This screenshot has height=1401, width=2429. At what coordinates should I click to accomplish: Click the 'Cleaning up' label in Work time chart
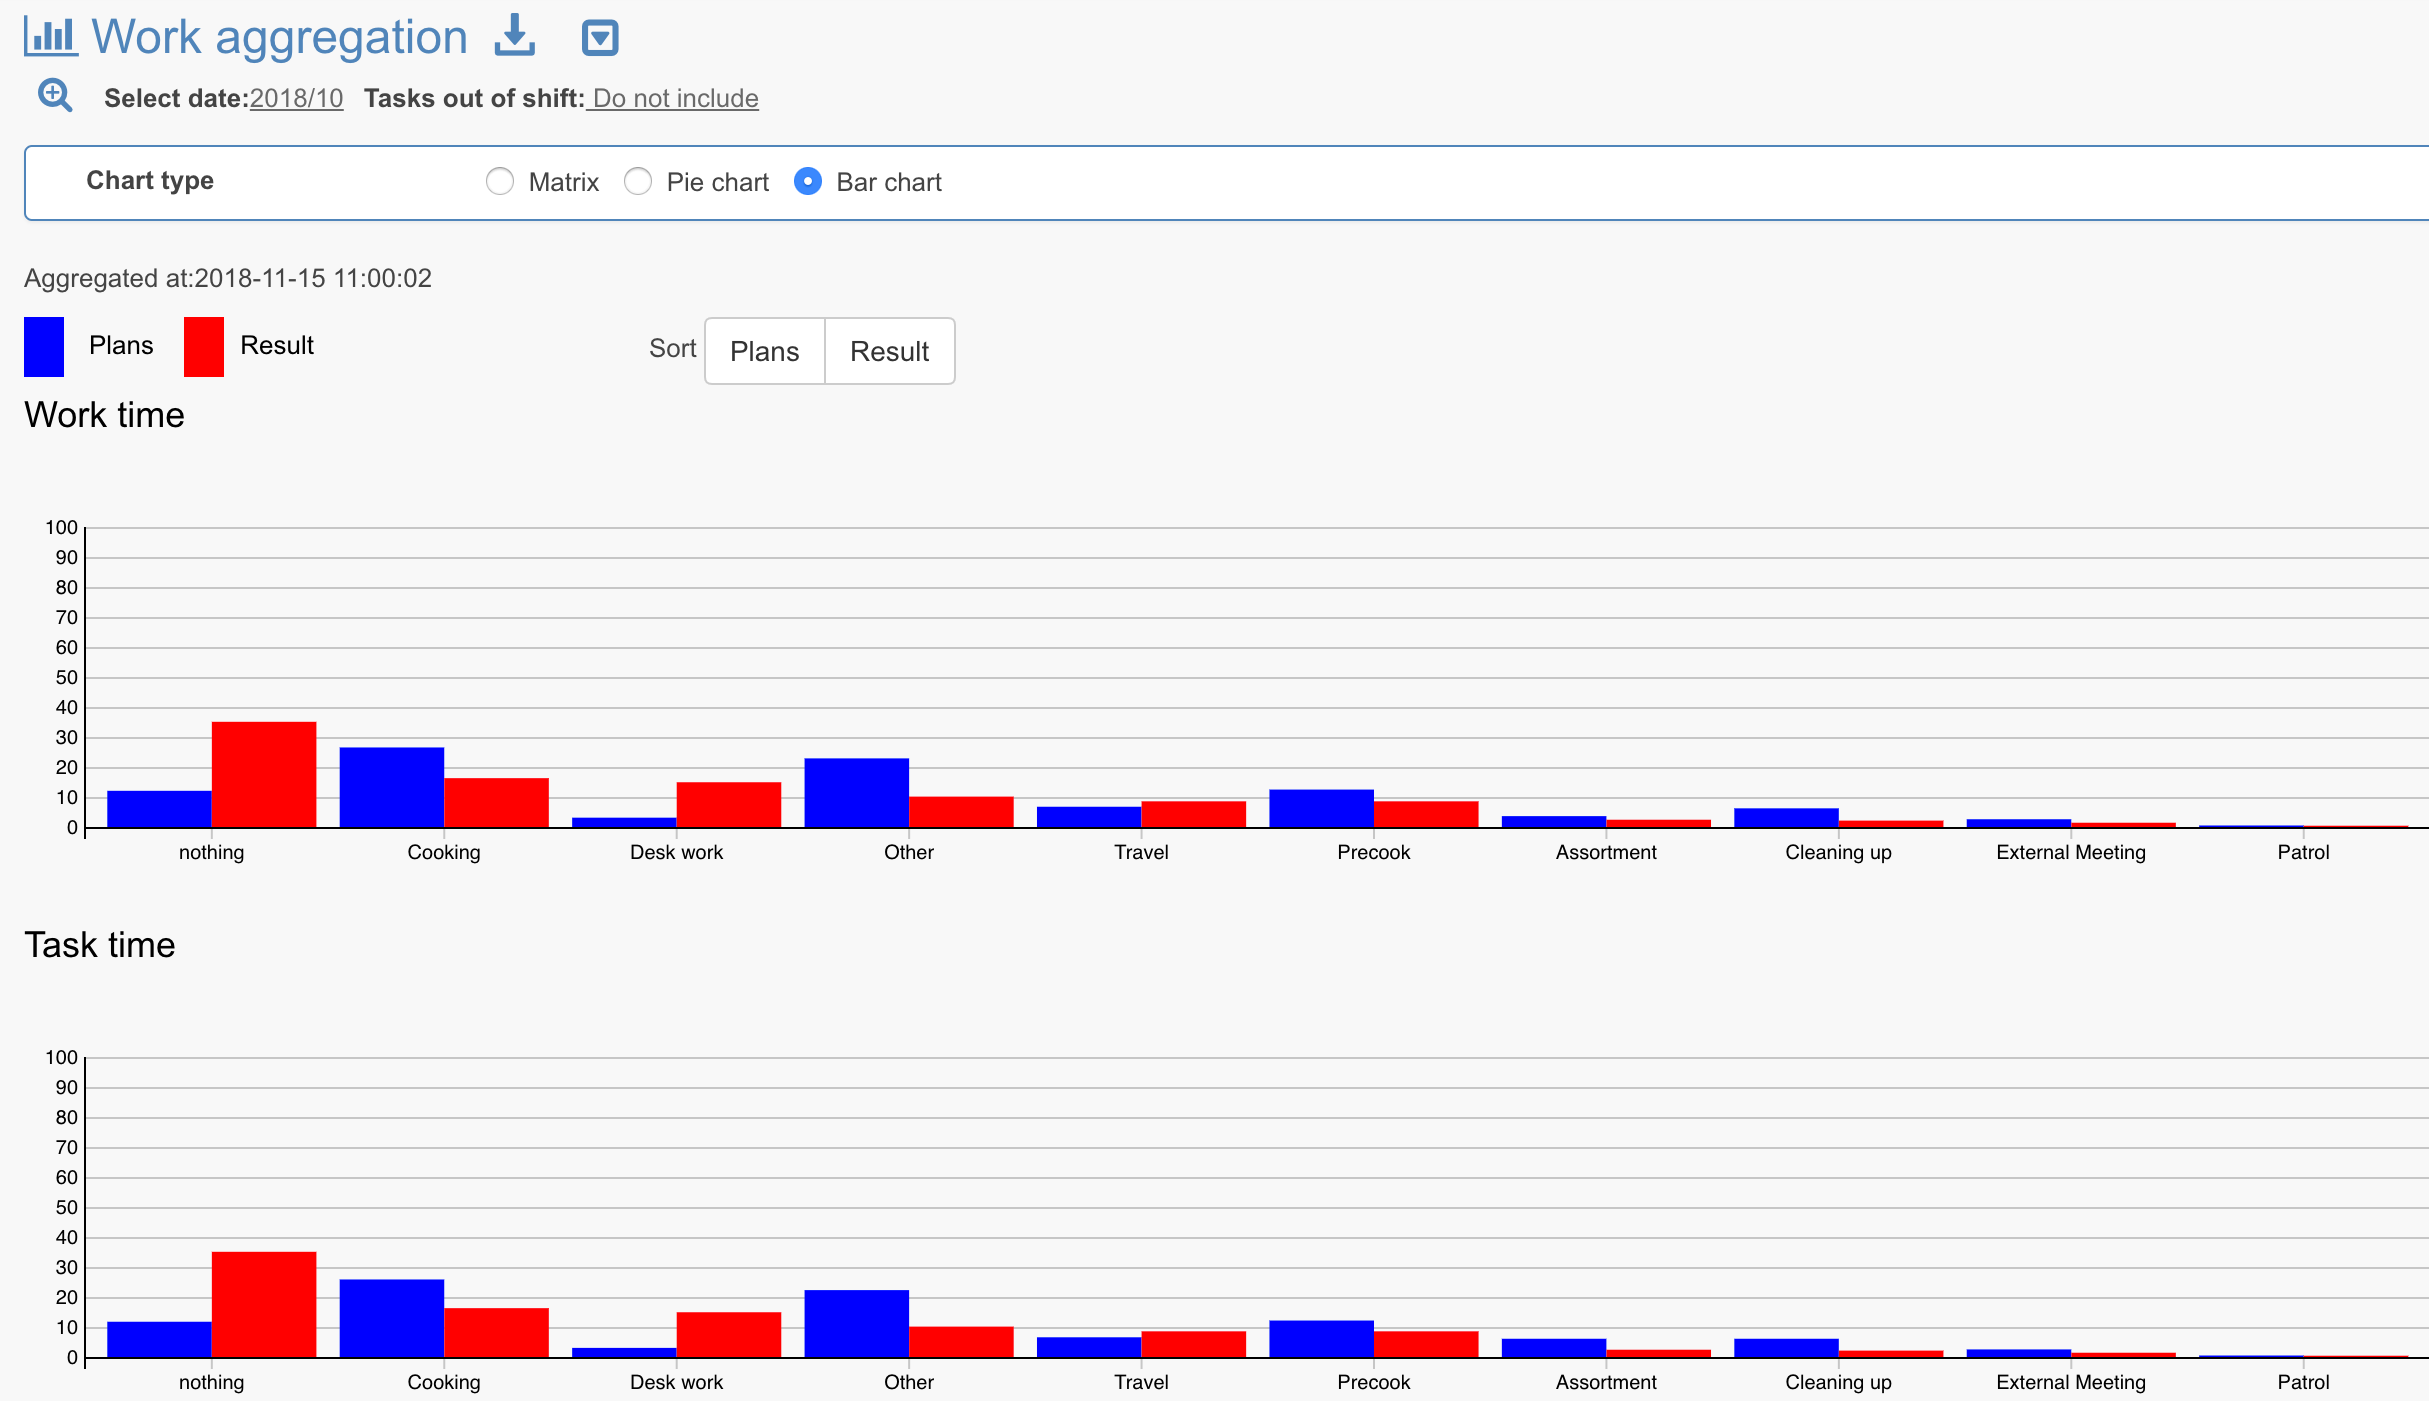[1839, 852]
